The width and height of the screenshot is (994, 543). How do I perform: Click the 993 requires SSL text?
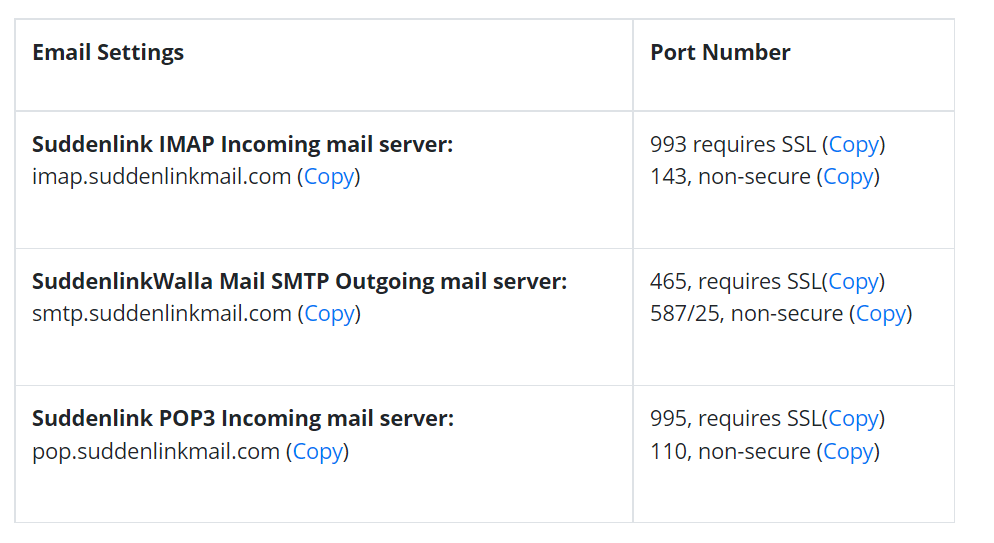pyautogui.click(x=733, y=145)
